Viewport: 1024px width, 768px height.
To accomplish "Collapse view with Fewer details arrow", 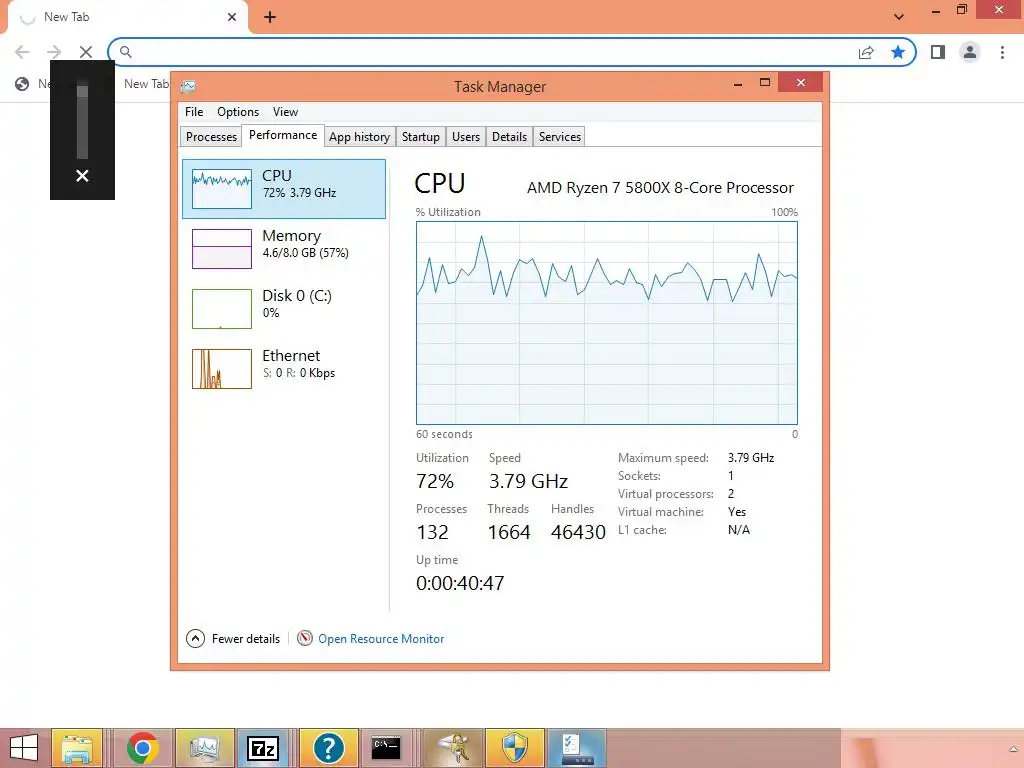I will [x=195, y=638].
